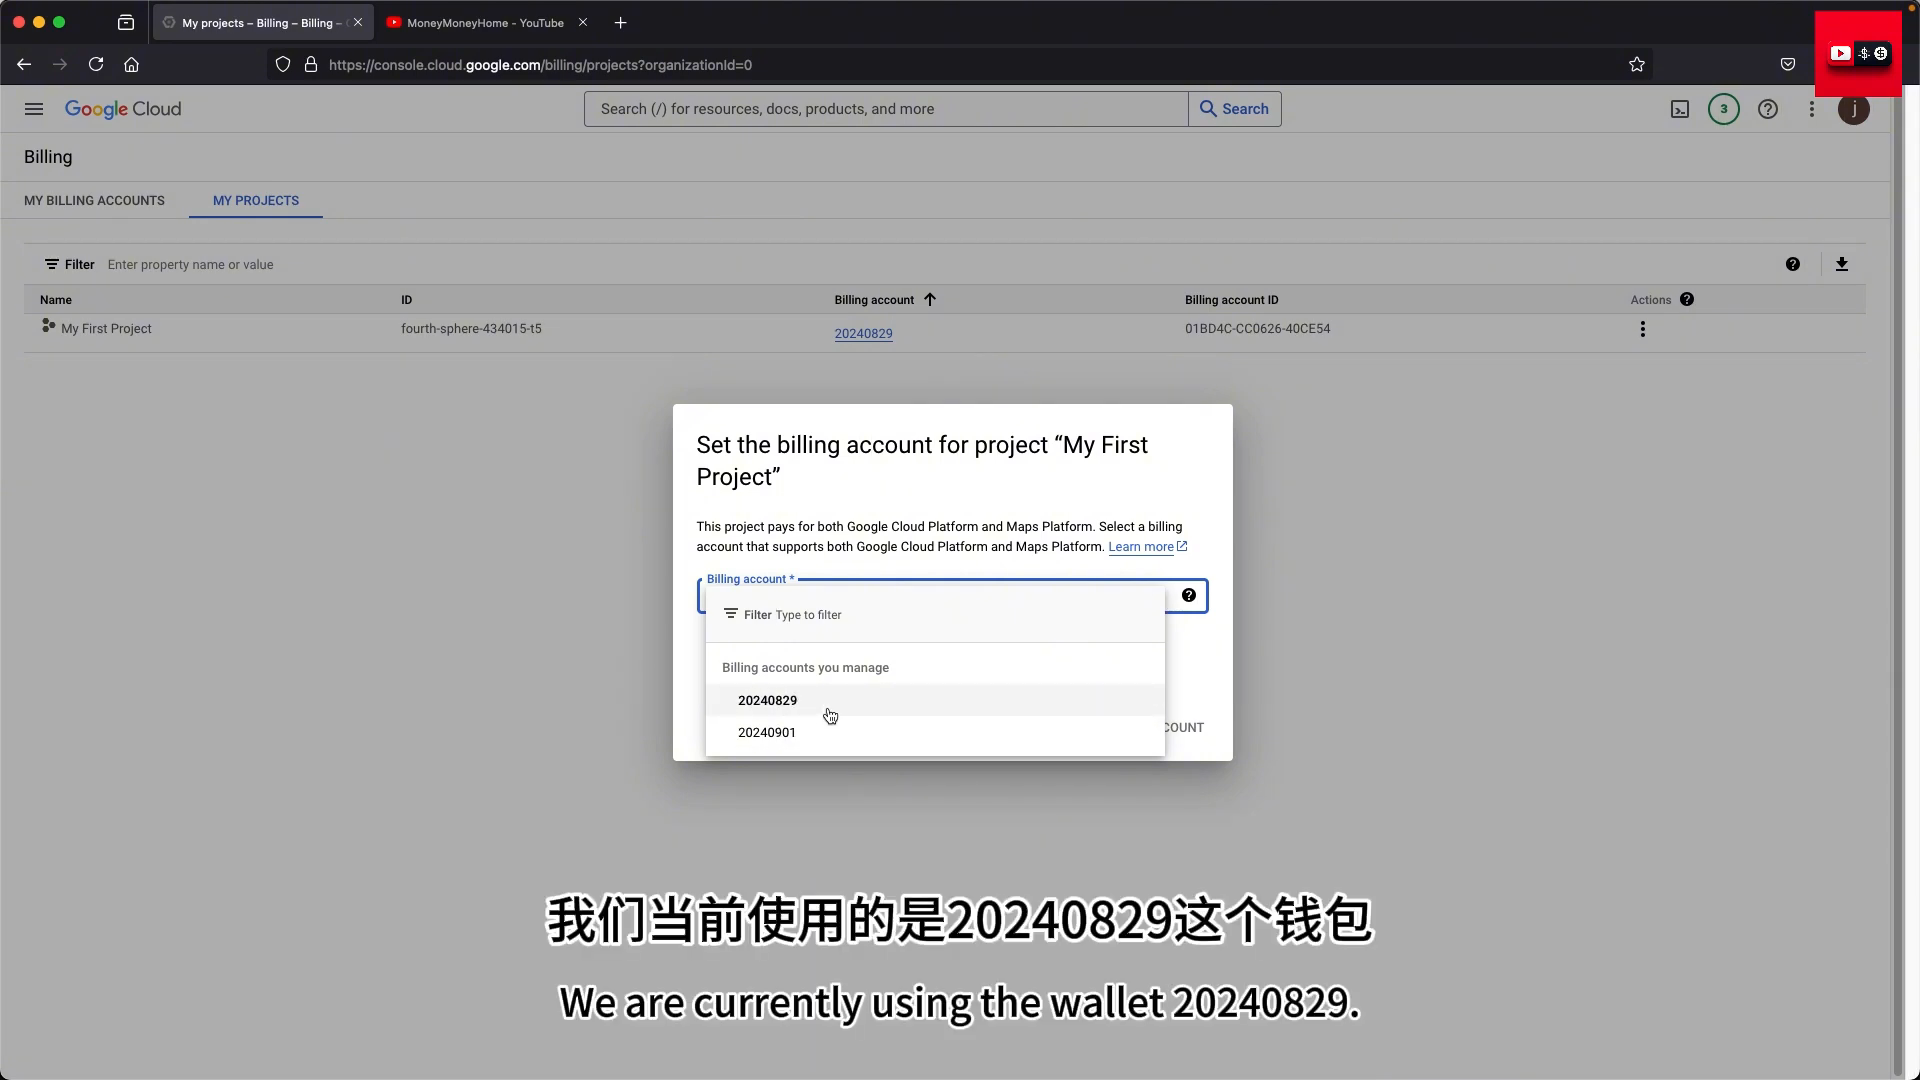The height and width of the screenshot is (1080, 1920).
Task: Open the notifications badge showing 3
Action: click(1724, 109)
